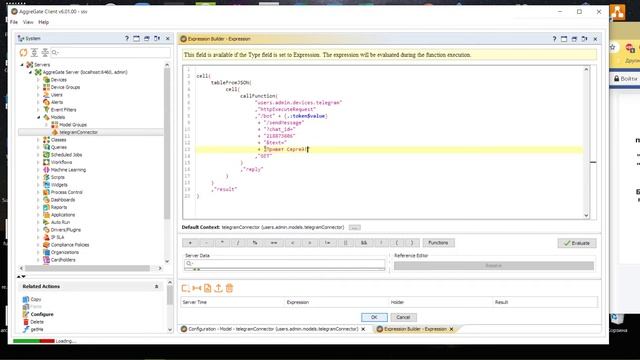
Task: Insert the != operator
Action: coord(327,243)
